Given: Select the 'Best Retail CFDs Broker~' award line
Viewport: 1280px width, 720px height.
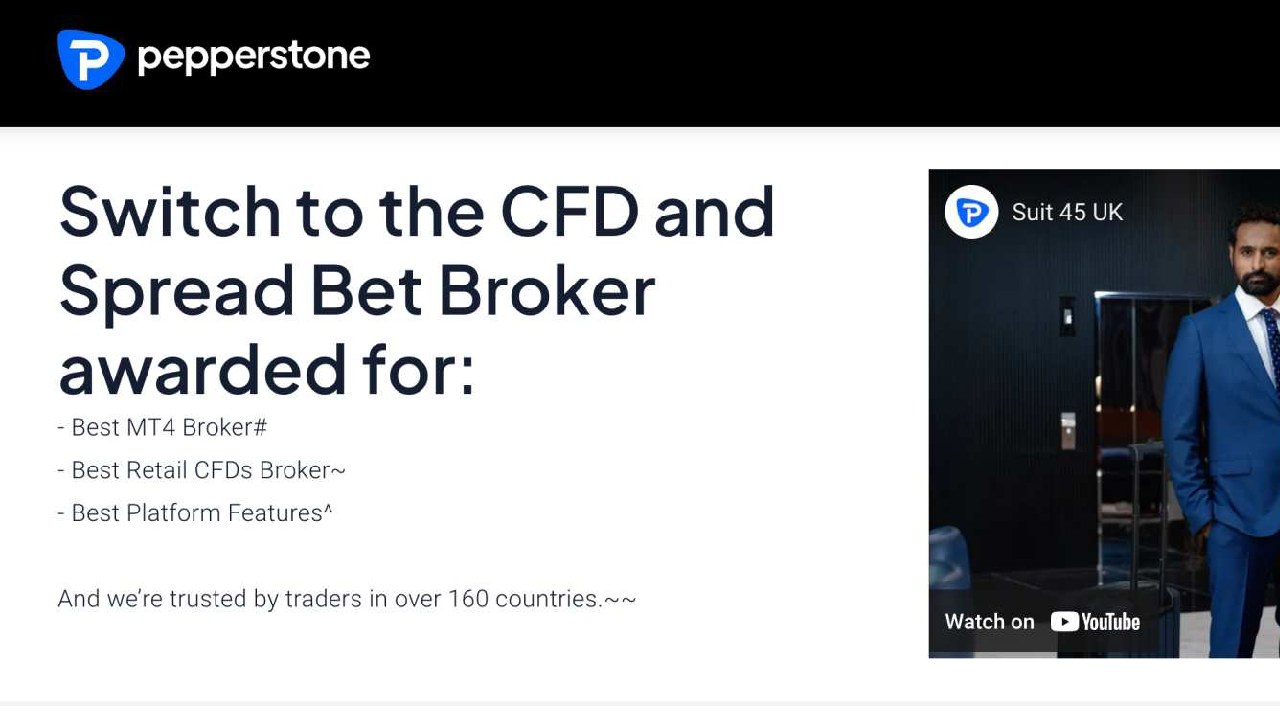Looking at the screenshot, I should 200,470.
